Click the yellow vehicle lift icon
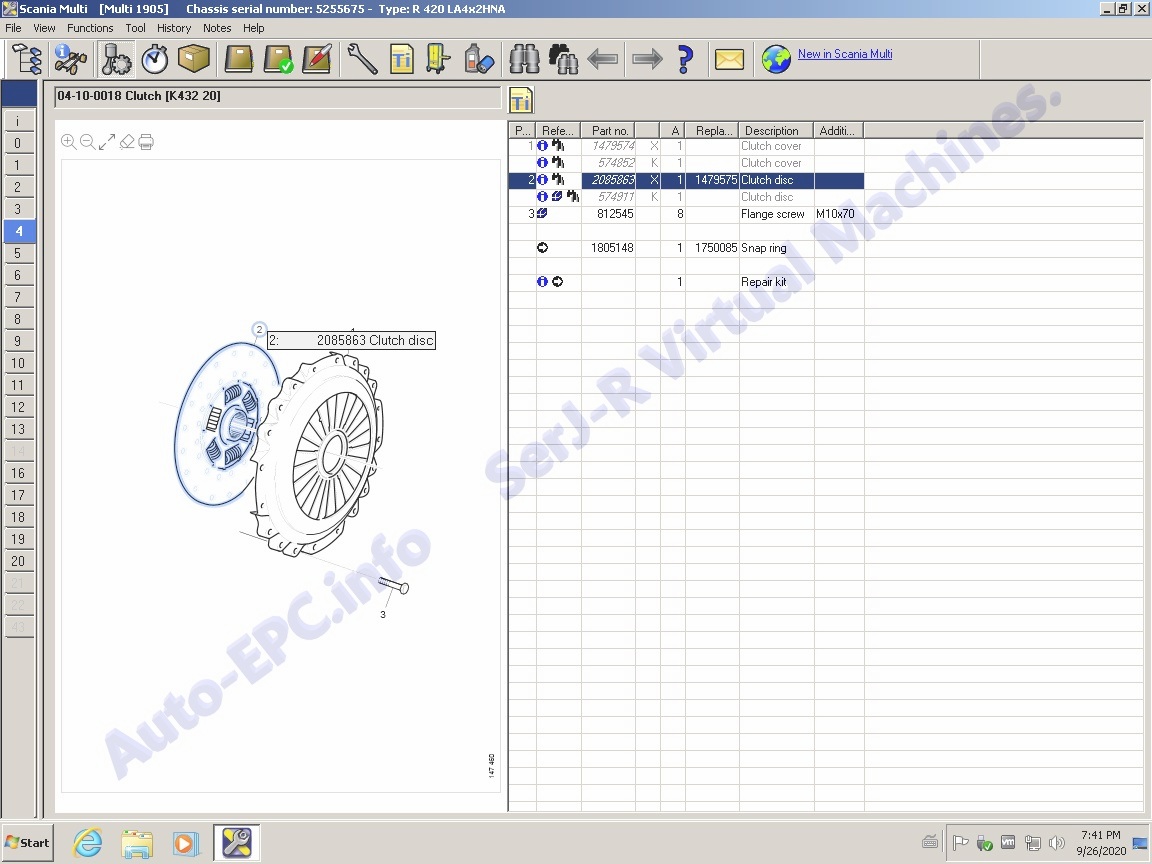This screenshot has width=1152, height=864. pyautogui.click(x=438, y=59)
